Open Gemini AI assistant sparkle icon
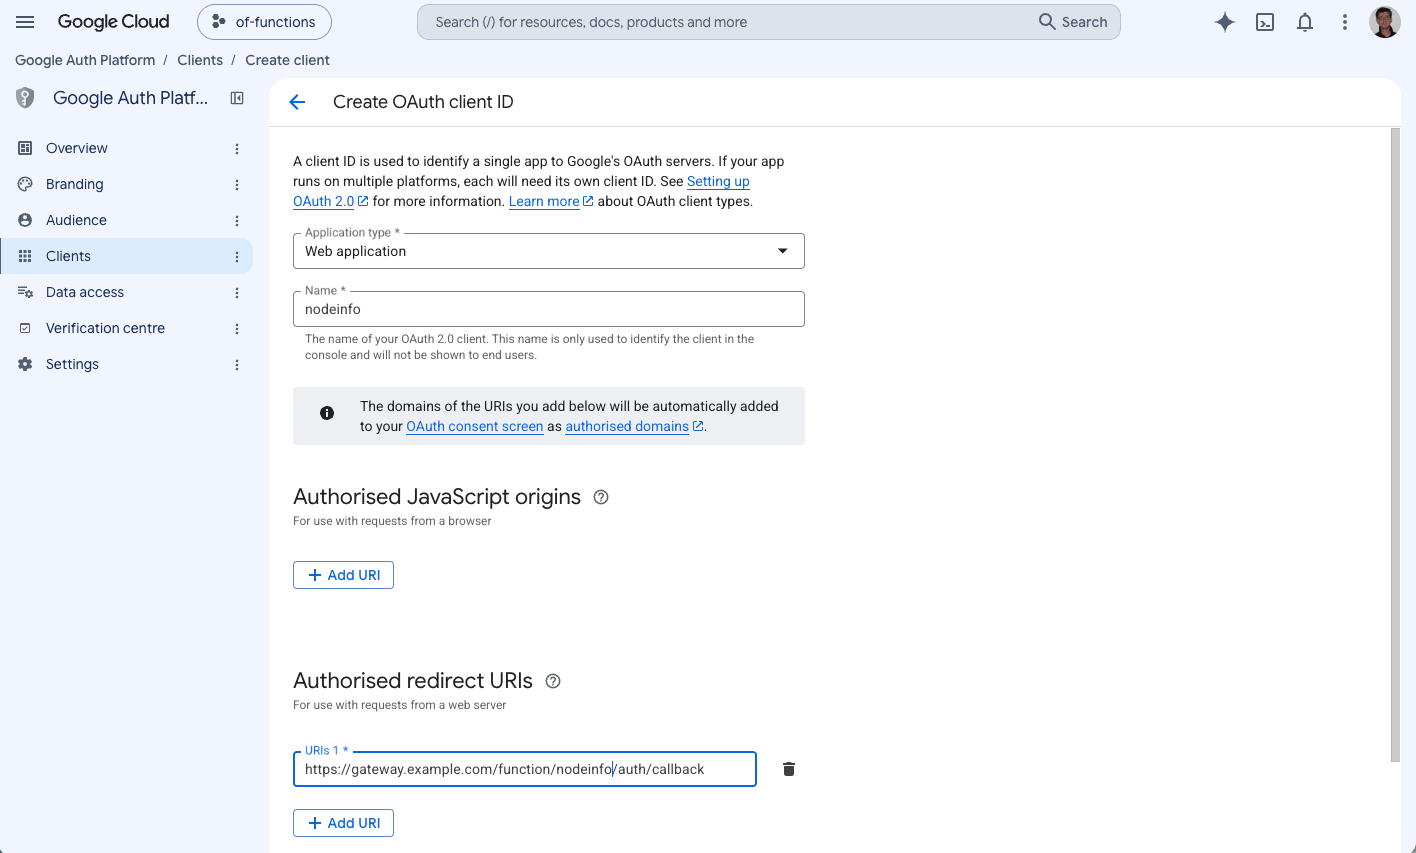Screen dimensions: 1416x853 (x=1224, y=22)
